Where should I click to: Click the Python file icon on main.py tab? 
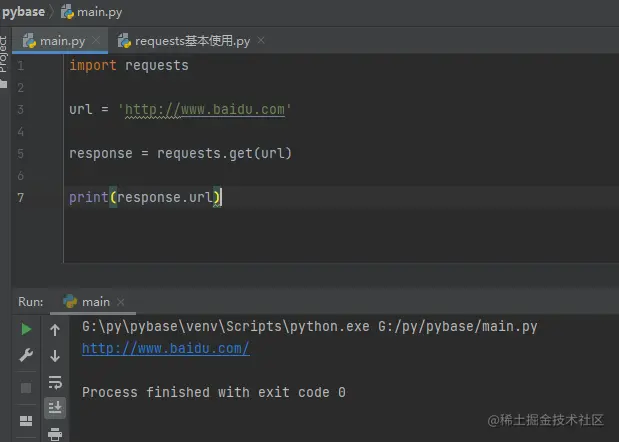(x=29, y=41)
